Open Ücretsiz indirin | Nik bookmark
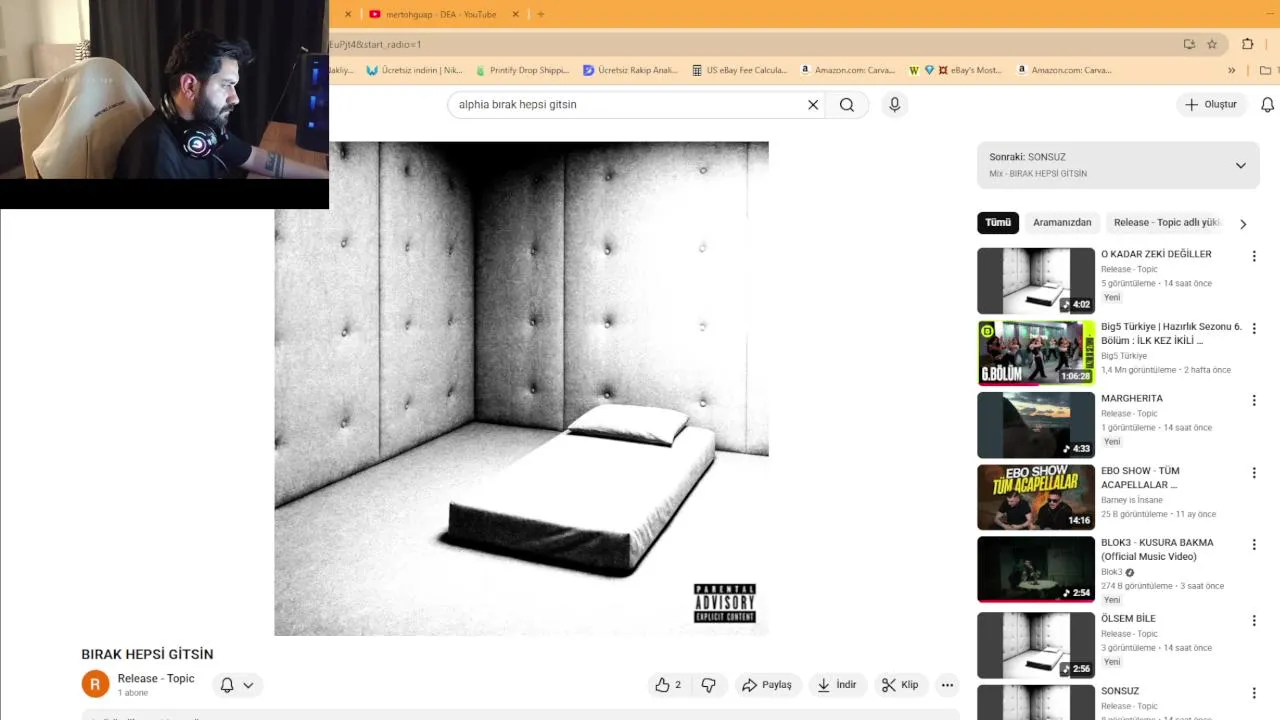The width and height of the screenshot is (1280, 720). point(414,70)
